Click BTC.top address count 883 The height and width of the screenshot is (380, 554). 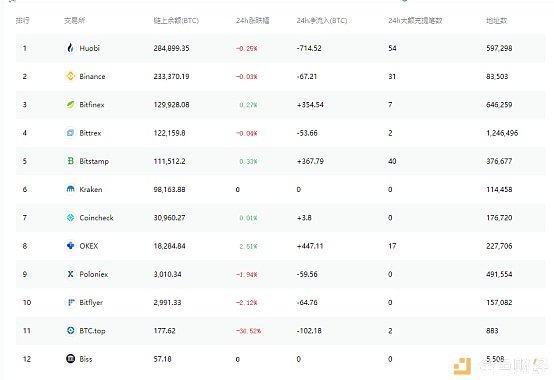[x=492, y=331]
